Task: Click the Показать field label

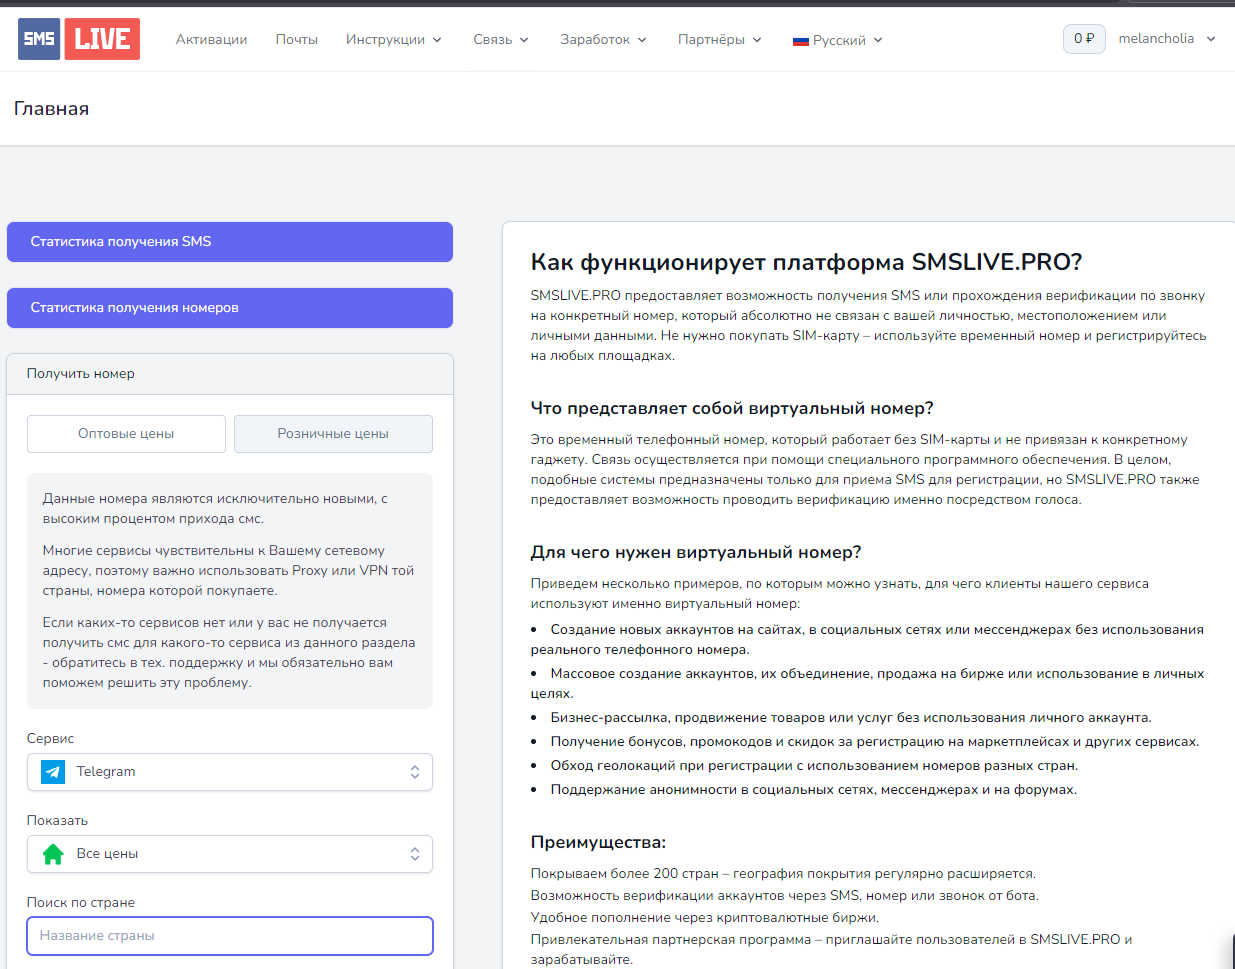Action: 58,821
